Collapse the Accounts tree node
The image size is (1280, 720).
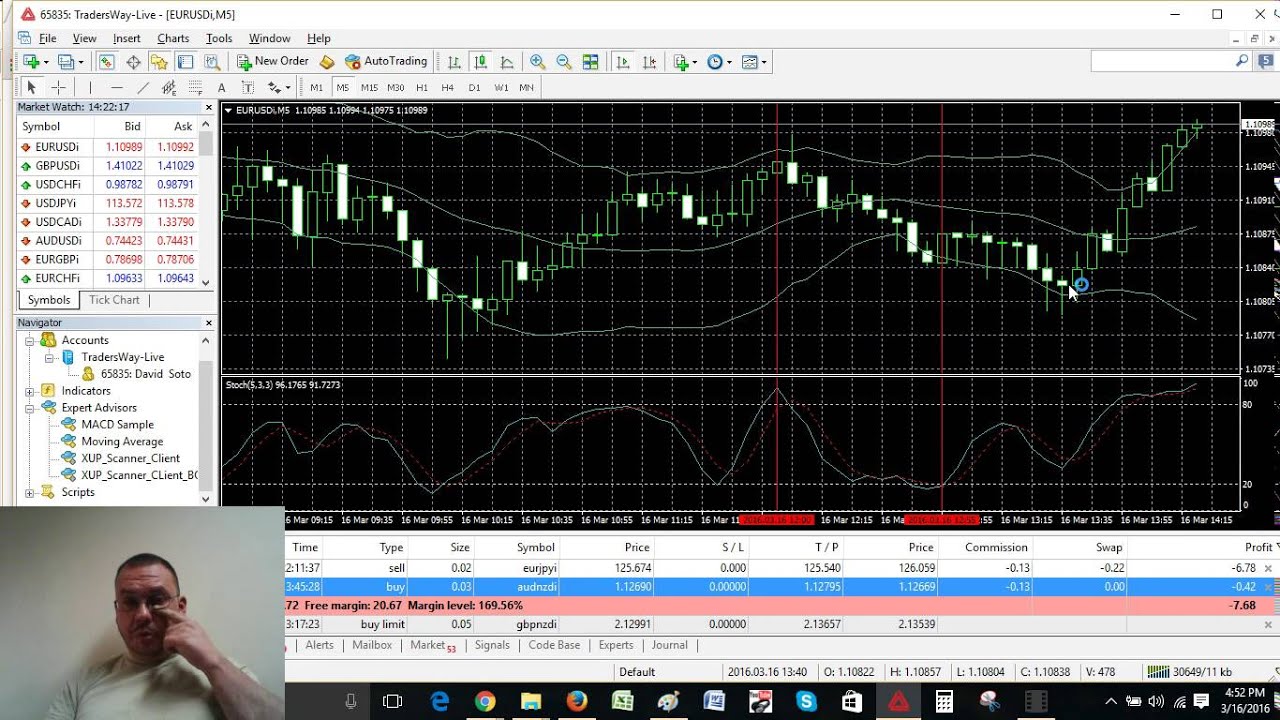[x=30, y=340]
